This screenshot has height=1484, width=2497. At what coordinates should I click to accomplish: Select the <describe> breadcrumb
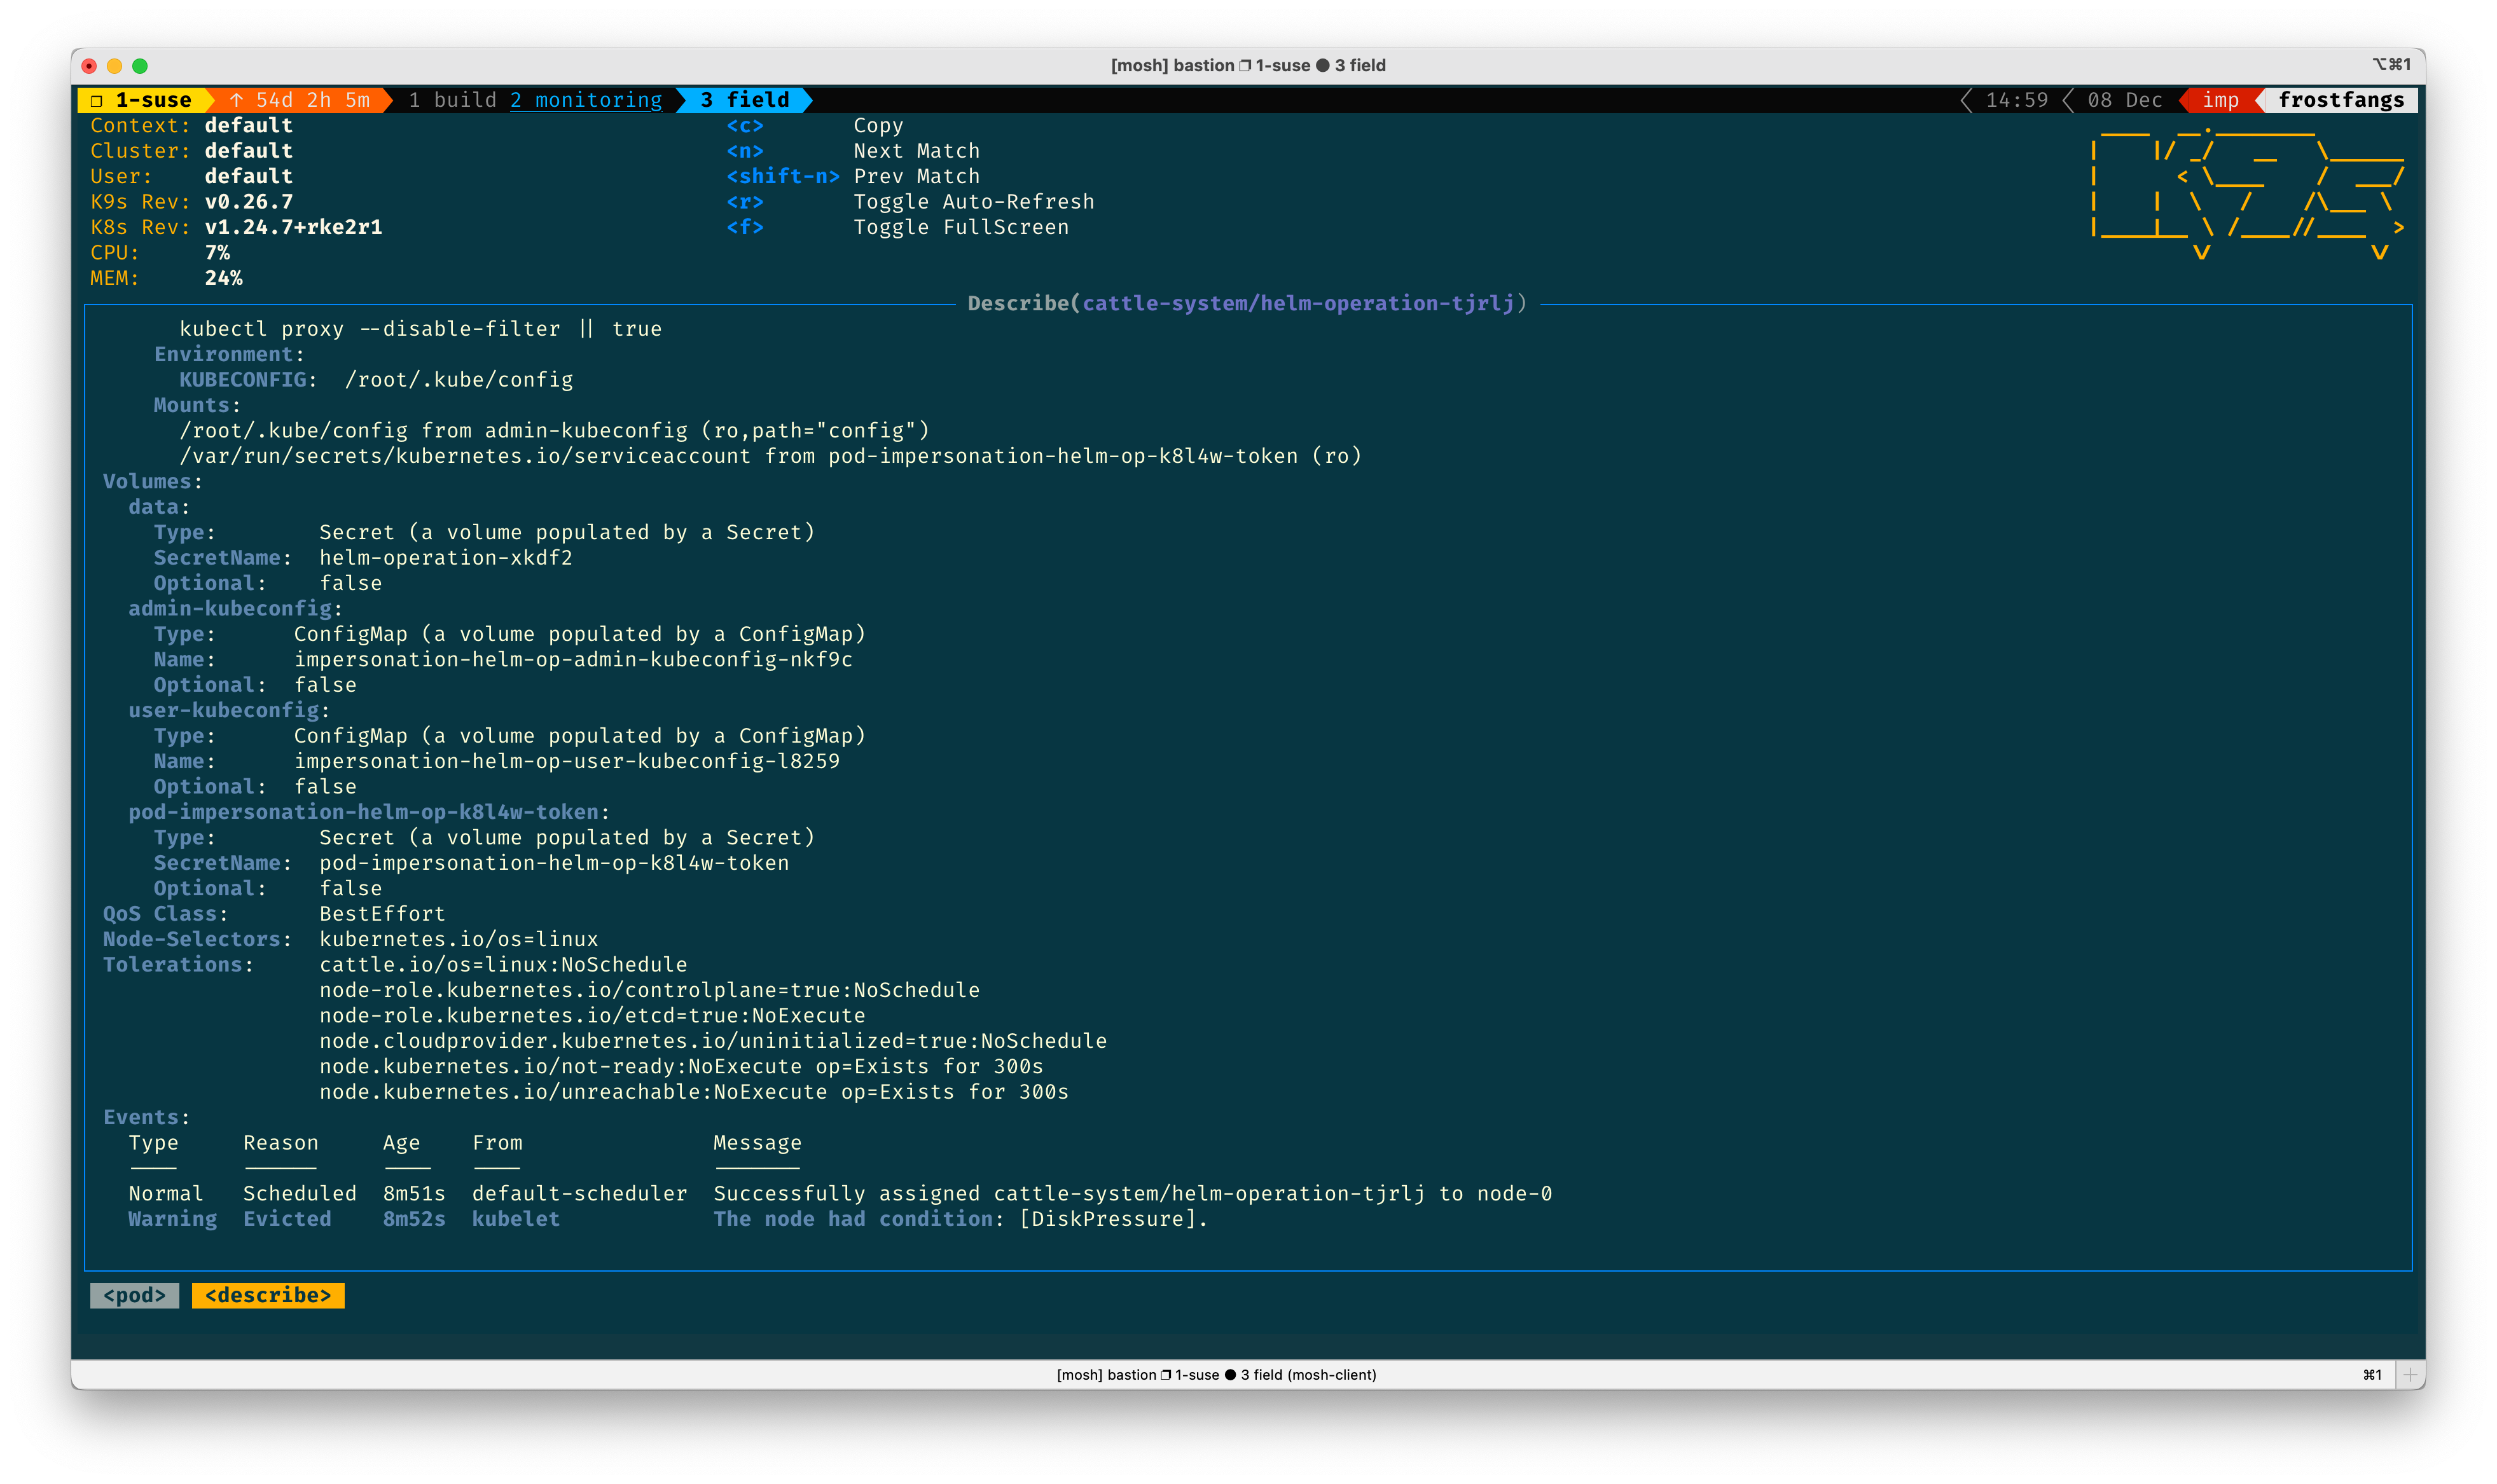(x=267, y=1295)
